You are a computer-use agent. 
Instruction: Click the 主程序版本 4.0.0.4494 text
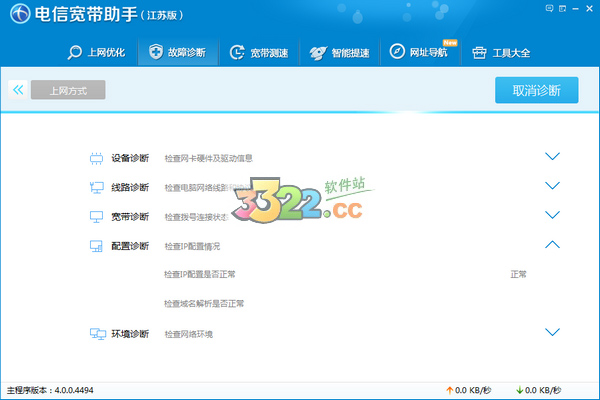click(50, 390)
